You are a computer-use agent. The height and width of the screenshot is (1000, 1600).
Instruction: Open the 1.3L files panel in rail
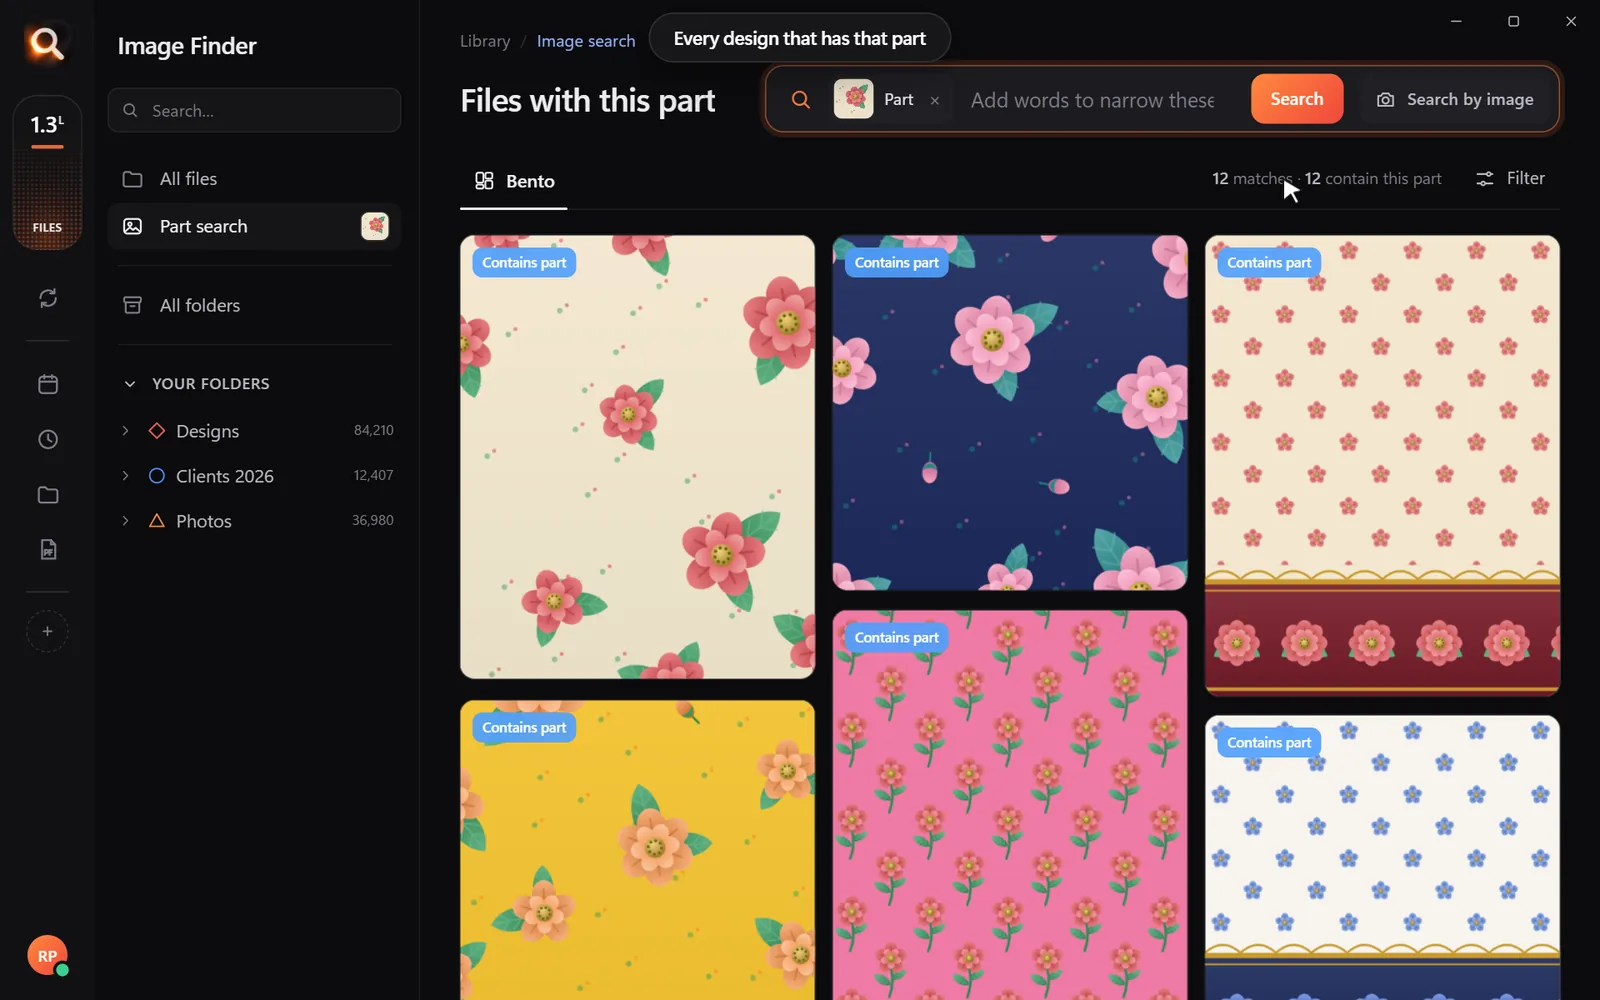pos(47,173)
